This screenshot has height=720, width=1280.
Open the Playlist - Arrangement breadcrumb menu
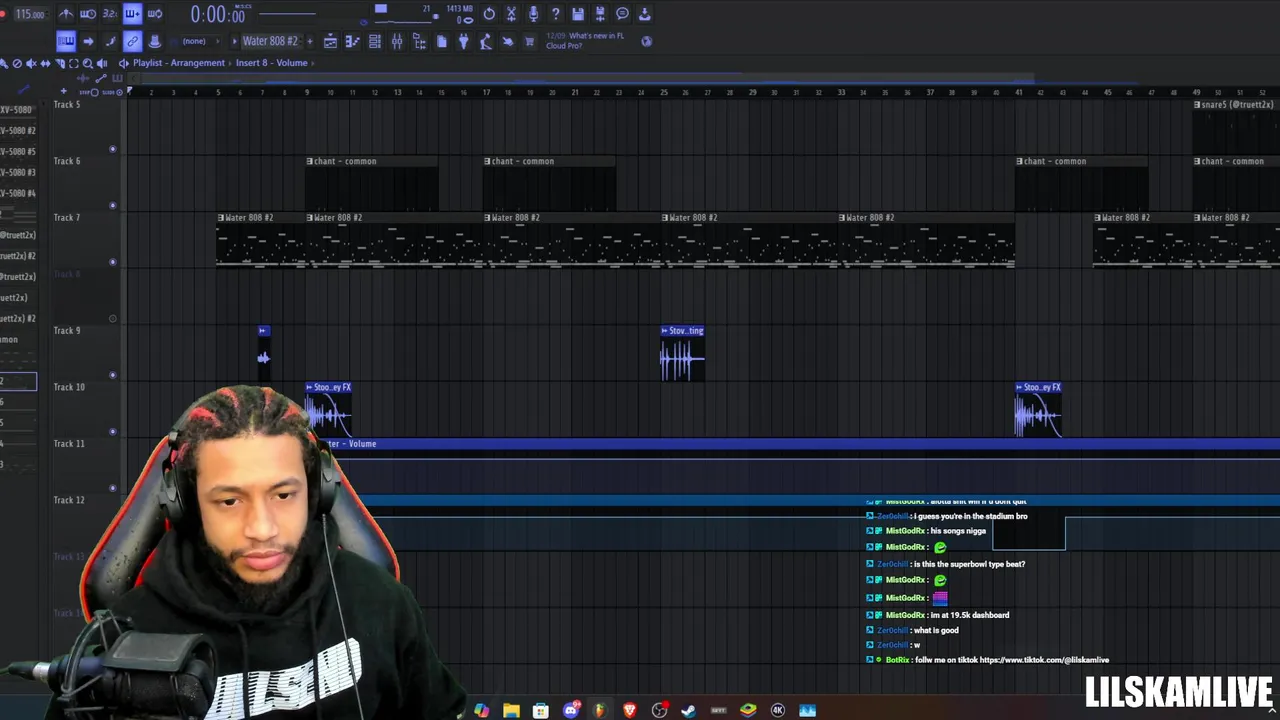(179, 63)
